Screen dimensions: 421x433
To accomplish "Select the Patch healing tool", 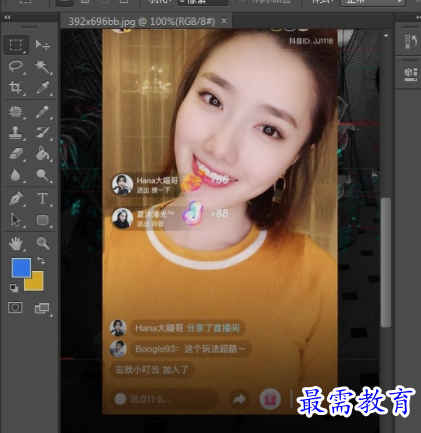I will (x=16, y=111).
